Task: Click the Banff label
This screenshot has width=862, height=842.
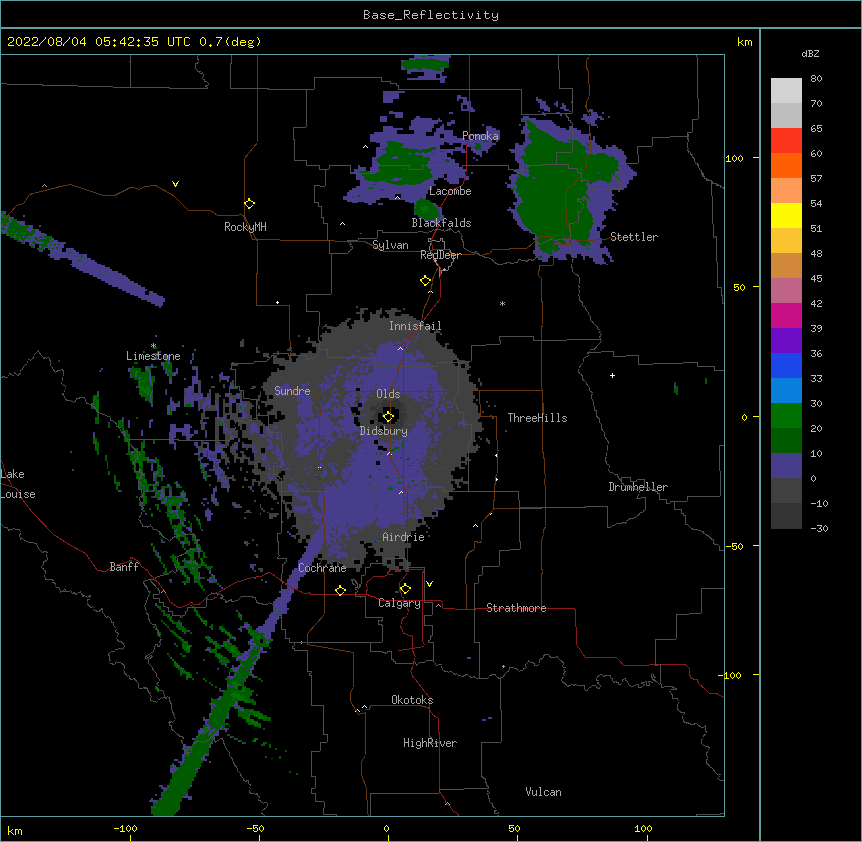Action: 124,567
